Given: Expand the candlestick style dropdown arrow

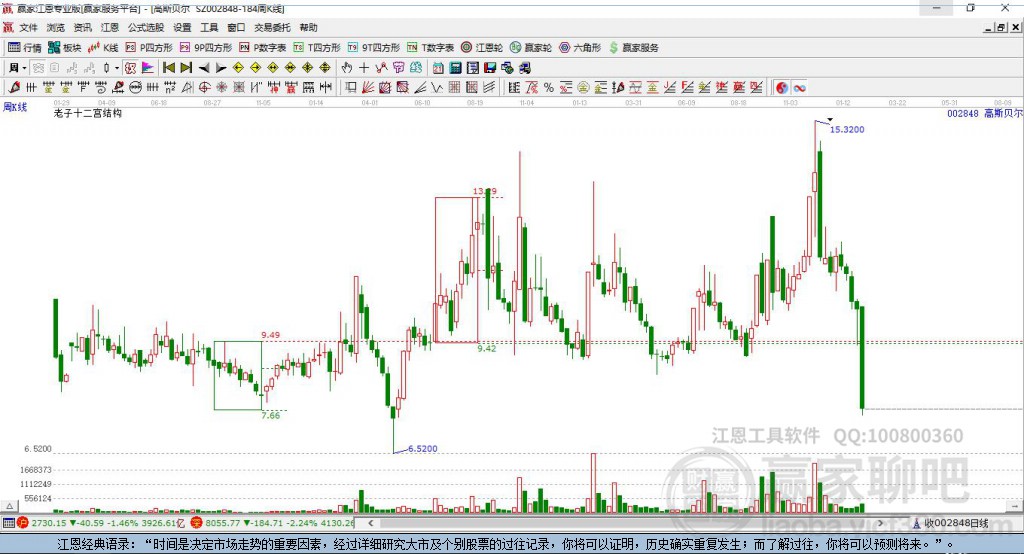Looking at the screenshot, I should coord(117,68).
